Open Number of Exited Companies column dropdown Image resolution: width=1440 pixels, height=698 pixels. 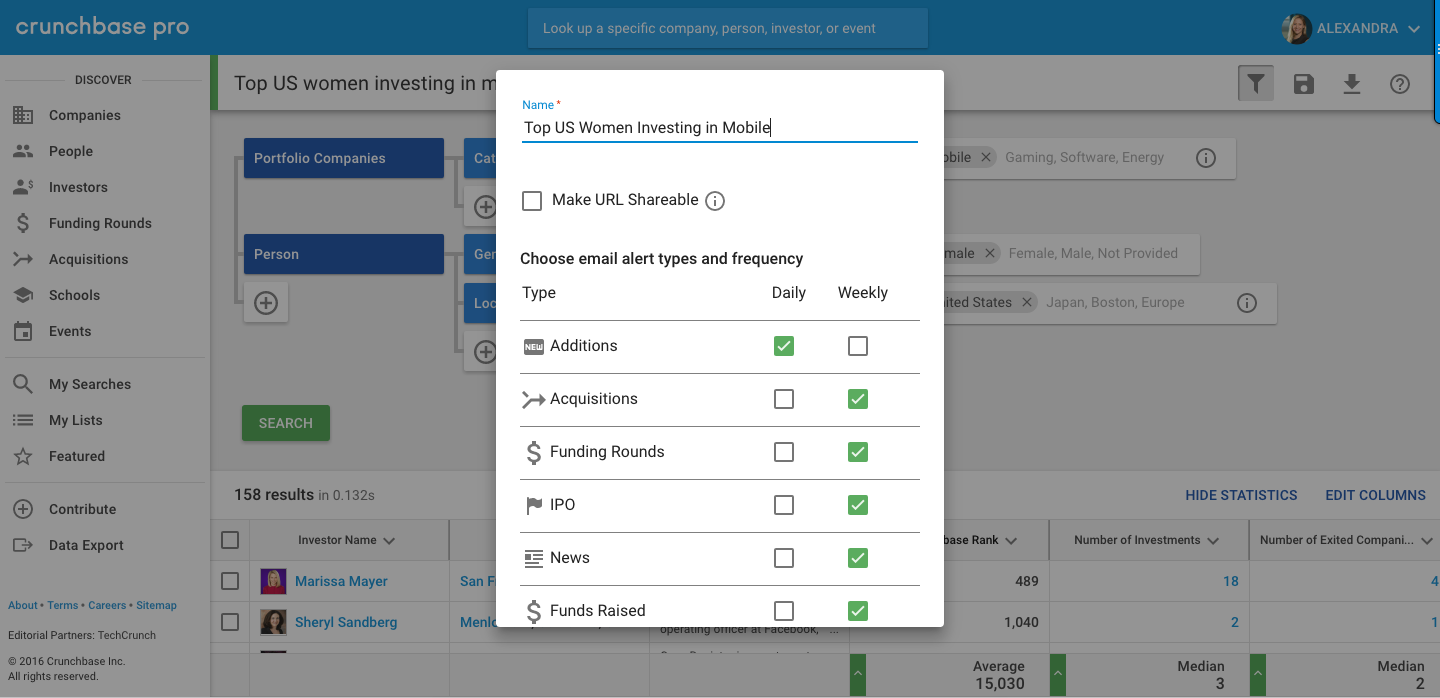[1427, 541]
